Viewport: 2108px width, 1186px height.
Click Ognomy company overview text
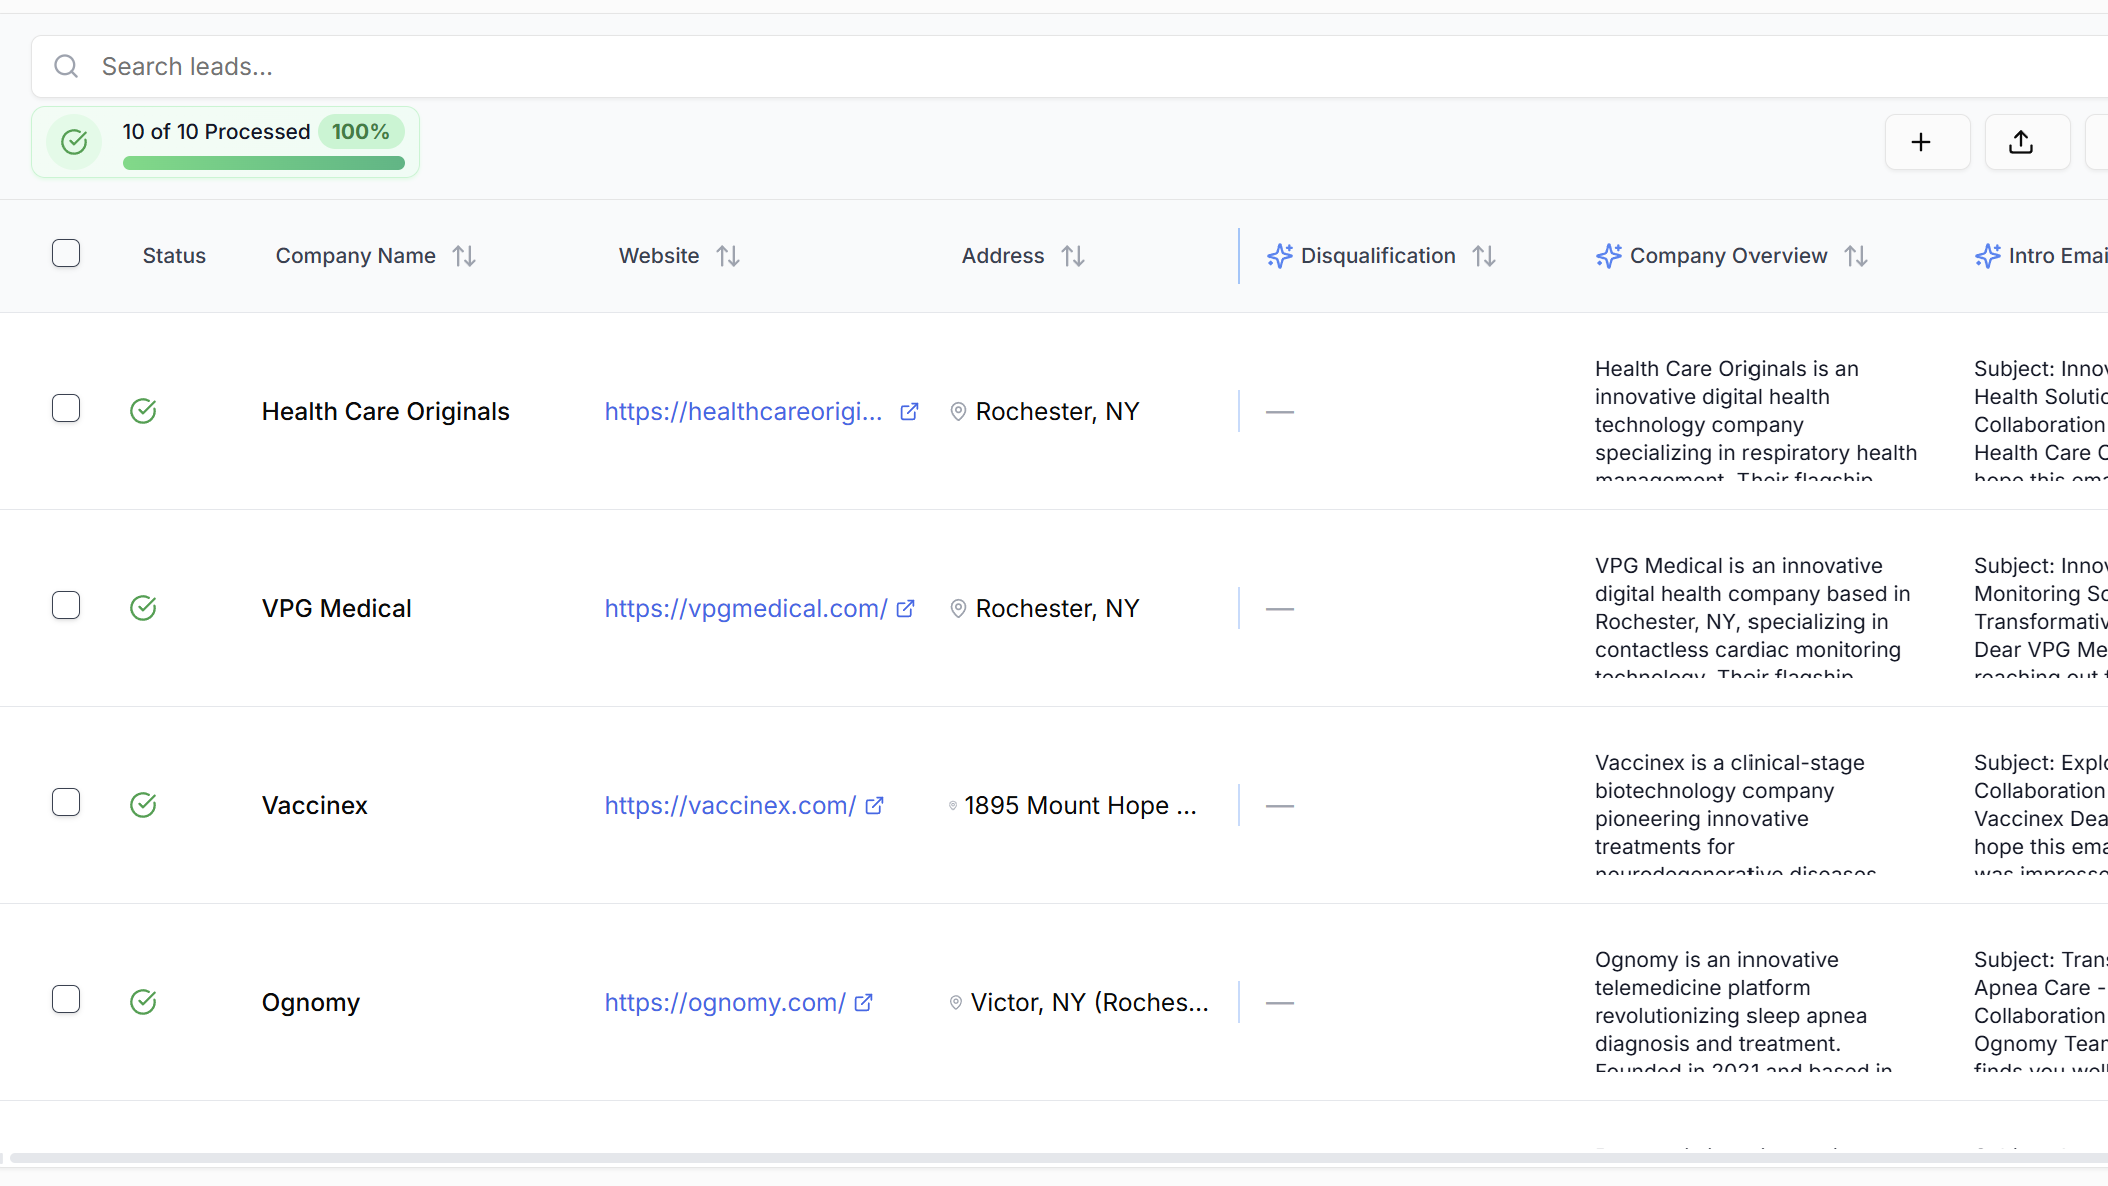coord(1744,1009)
